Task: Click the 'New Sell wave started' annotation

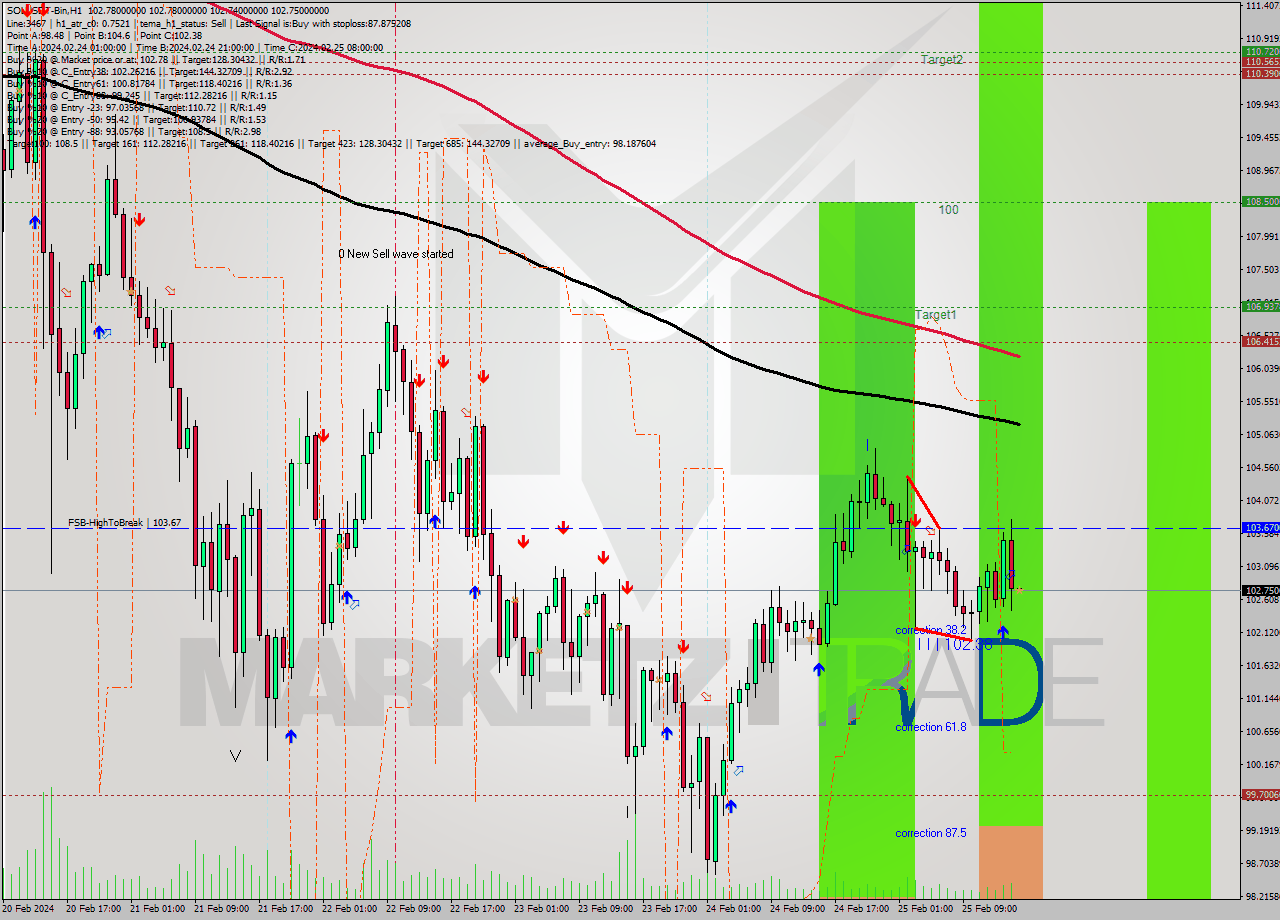Action: click(x=395, y=254)
